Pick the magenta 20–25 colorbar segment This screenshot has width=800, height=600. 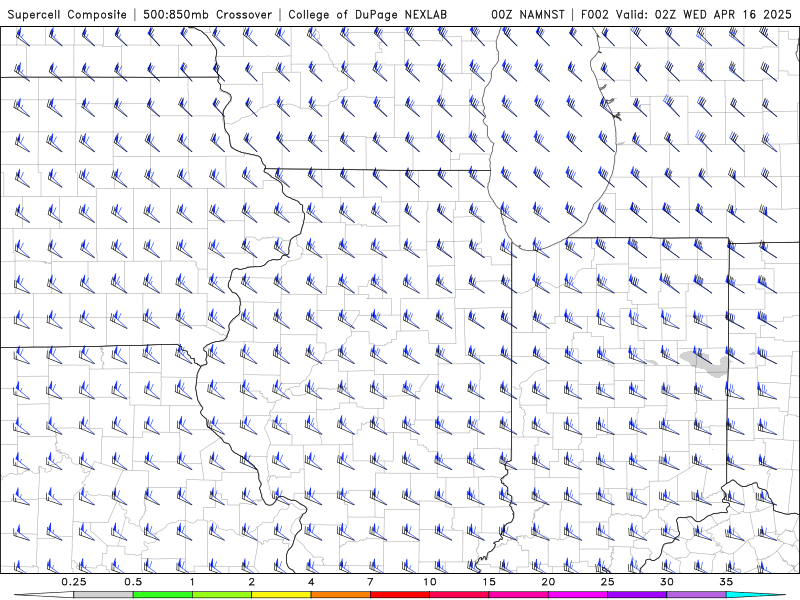[x=578, y=595]
